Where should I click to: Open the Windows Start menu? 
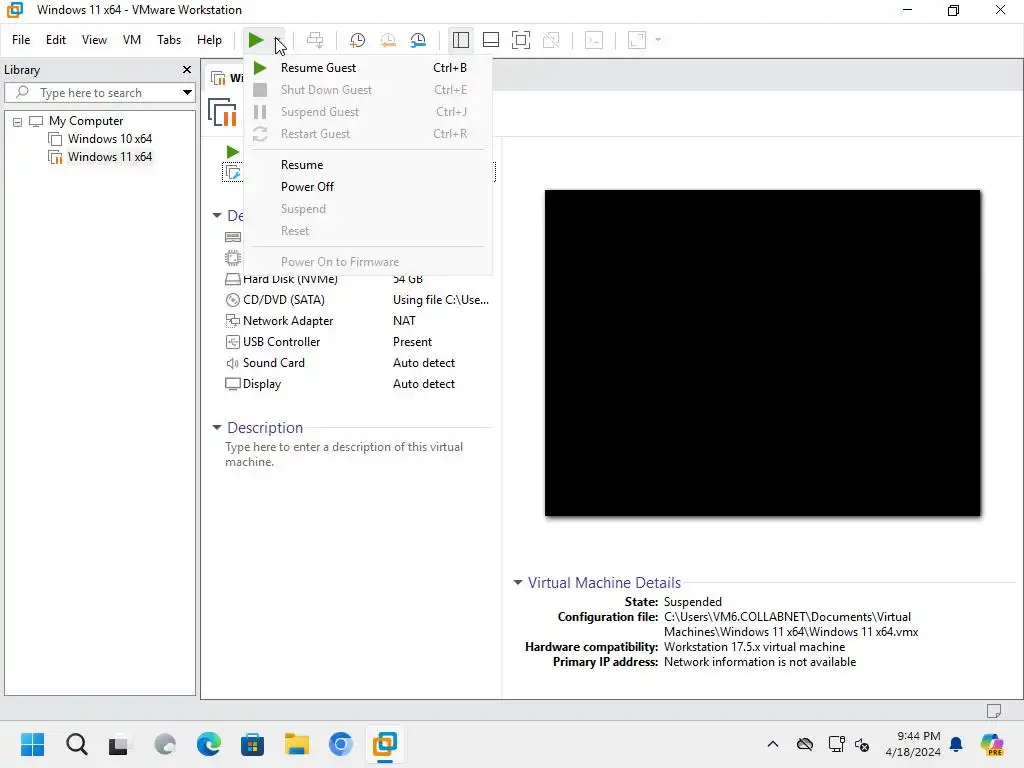tap(32, 744)
